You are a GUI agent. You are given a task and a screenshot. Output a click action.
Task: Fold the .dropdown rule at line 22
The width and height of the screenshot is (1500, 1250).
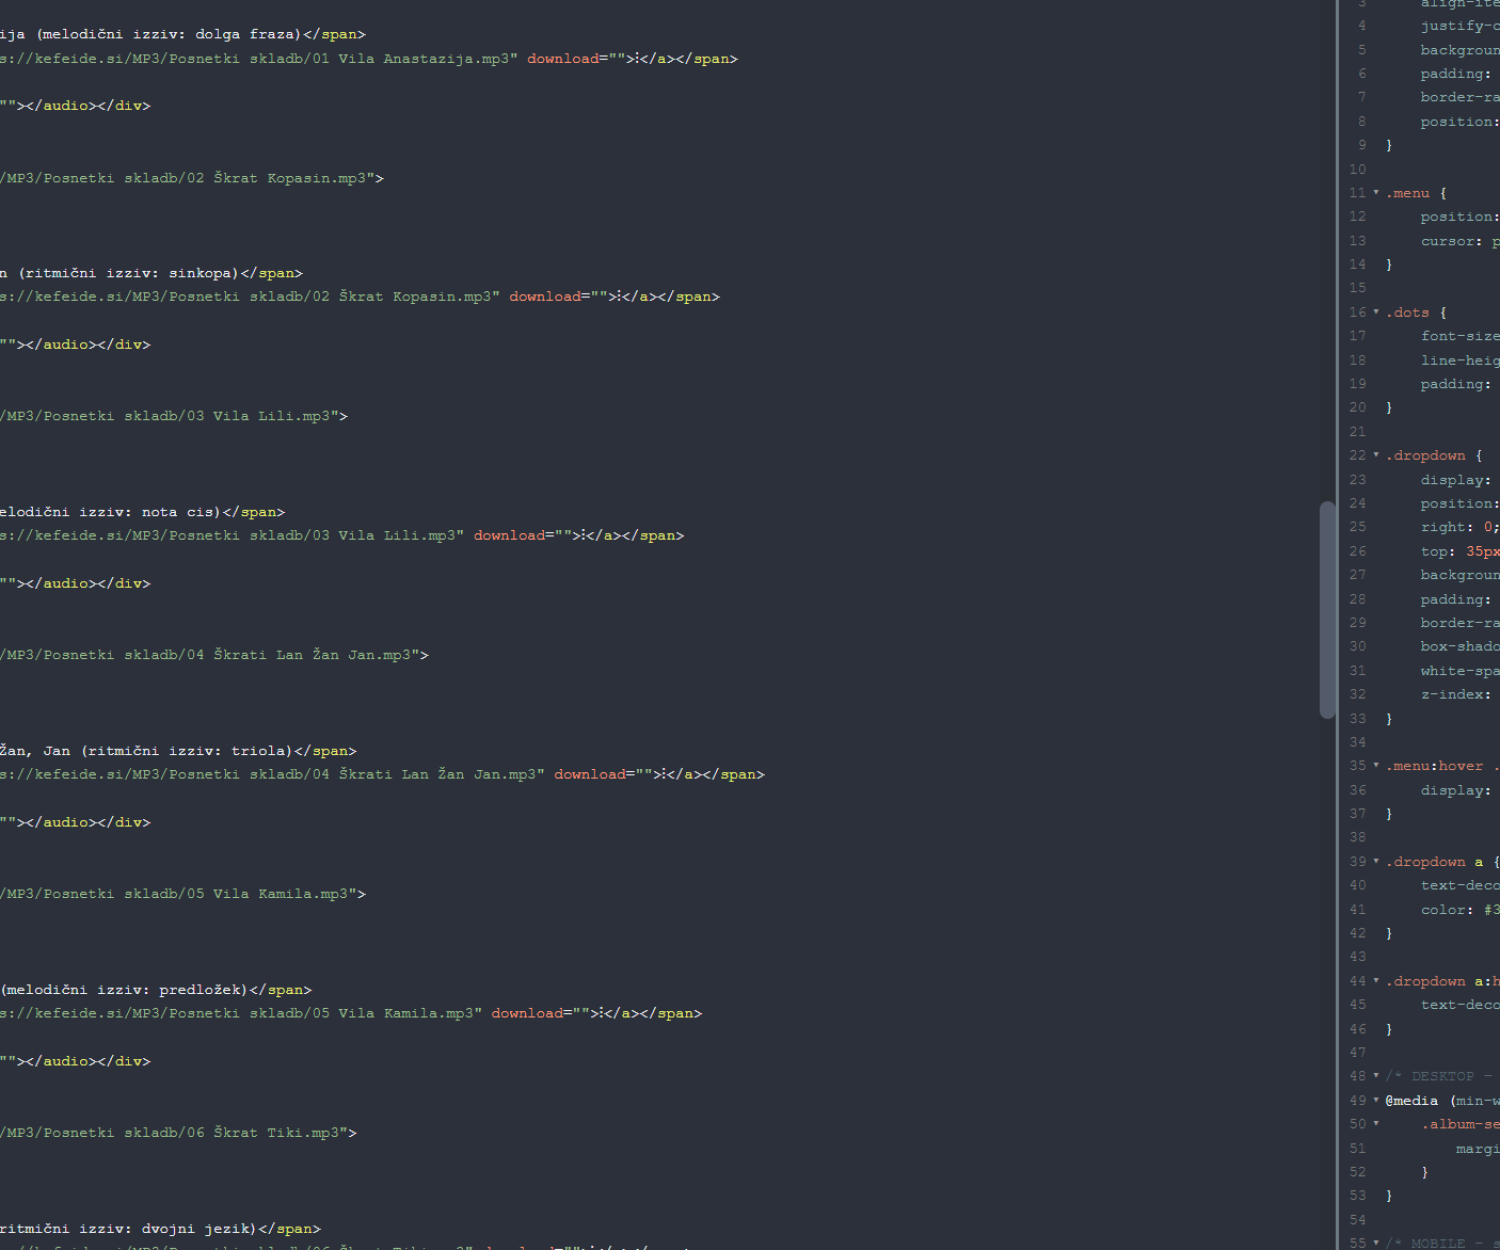[x=1376, y=455]
